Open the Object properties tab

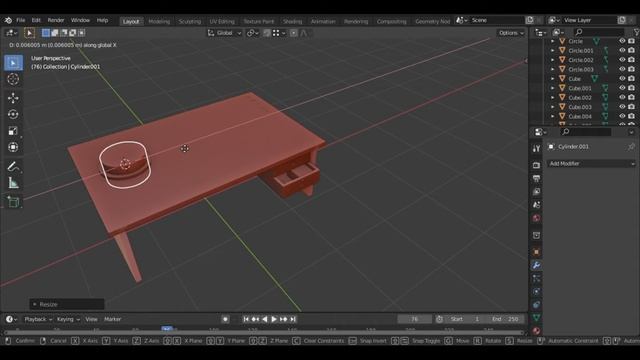[536, 252]
